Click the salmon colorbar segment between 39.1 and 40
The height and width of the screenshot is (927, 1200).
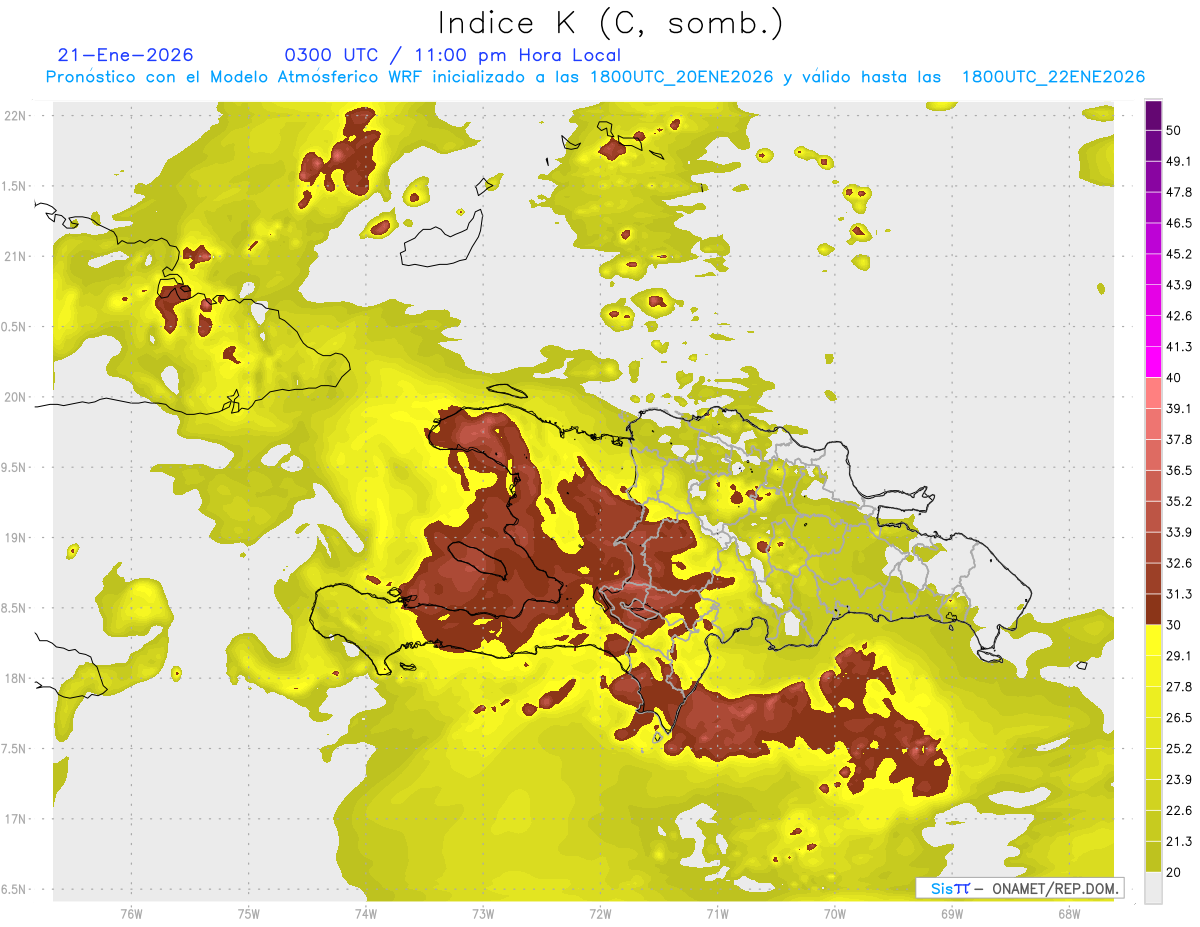tap(1153, 393)
